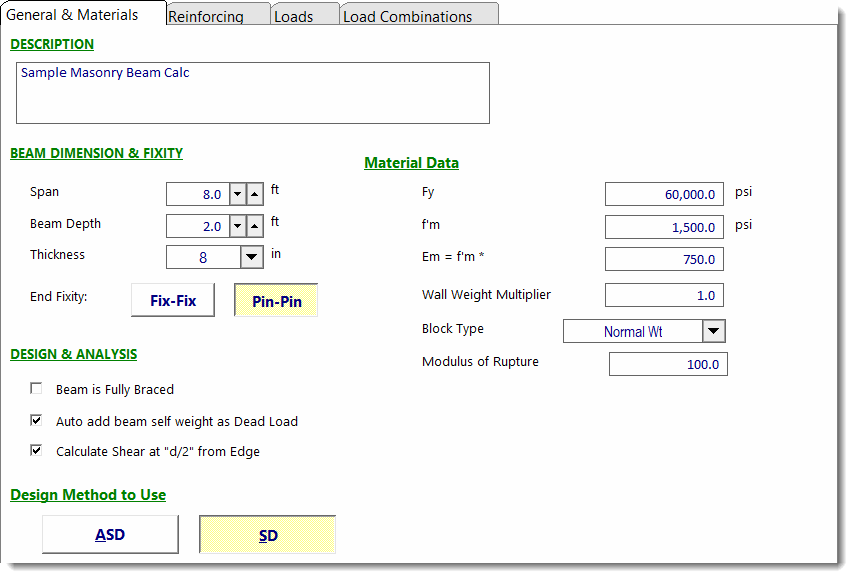Open the Thickness dropdown

tap(252, 257)
